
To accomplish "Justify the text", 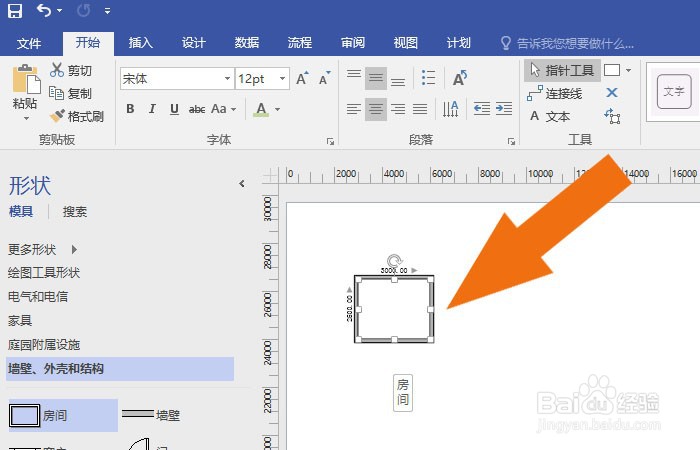I will [x=420, y=109].
